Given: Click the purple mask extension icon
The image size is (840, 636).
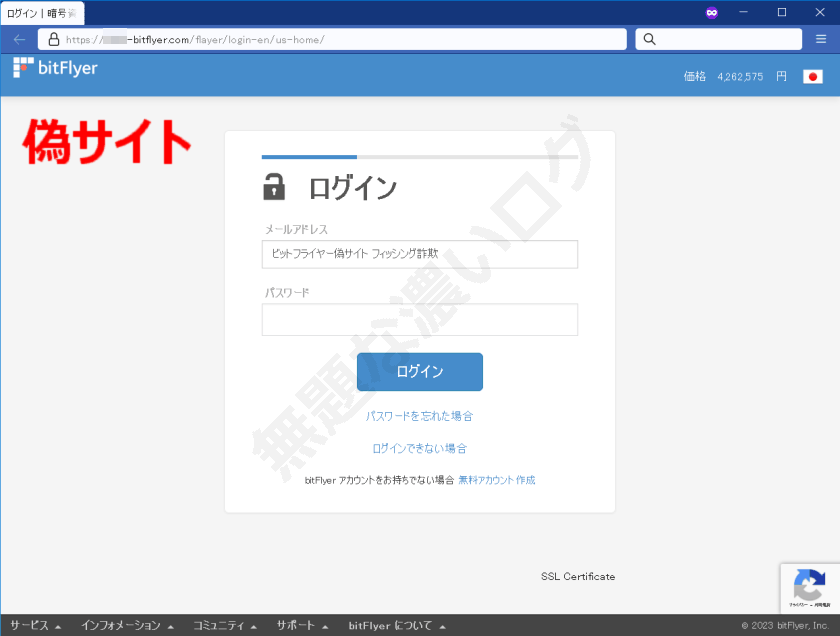Looking at the screenshot, I should coord(711,12).
